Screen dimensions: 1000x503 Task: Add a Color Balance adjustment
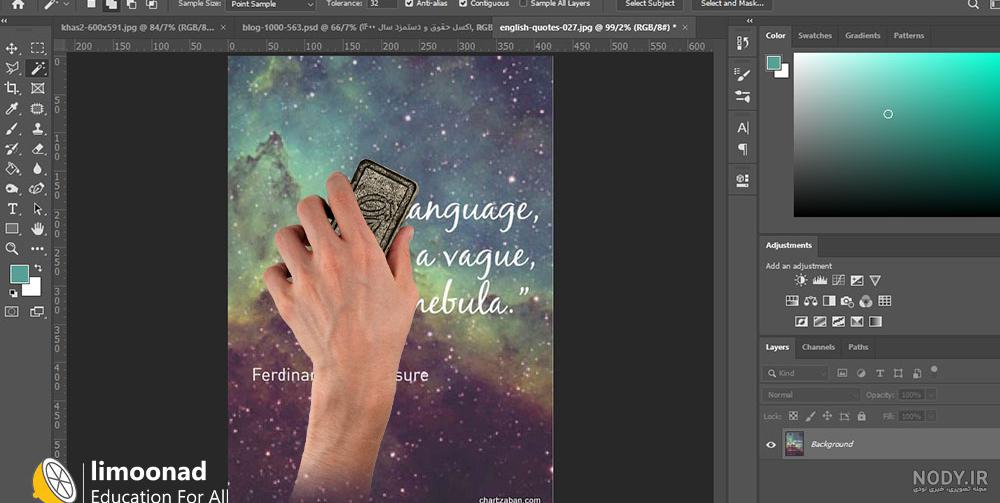(811, 301)
